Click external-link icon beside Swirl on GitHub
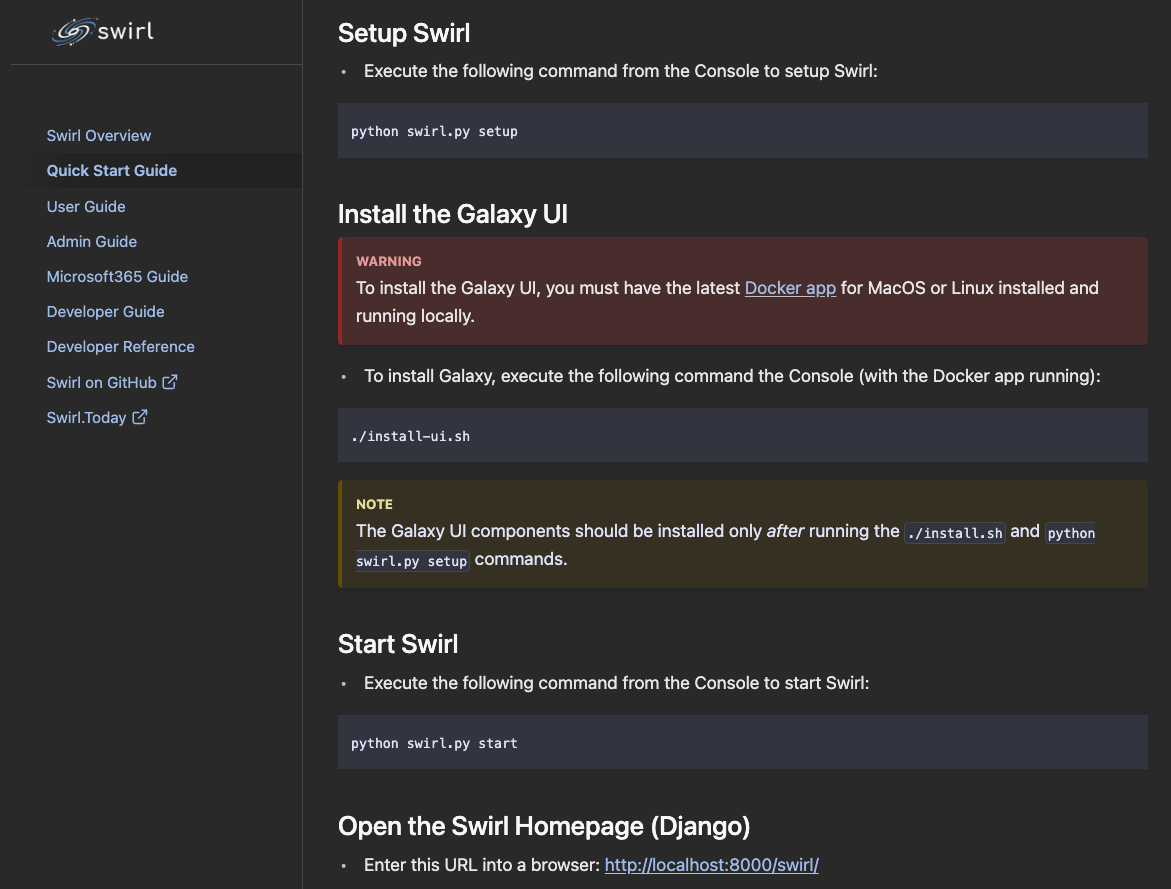This screenshot has width=1171, height=889. point(170,381)
